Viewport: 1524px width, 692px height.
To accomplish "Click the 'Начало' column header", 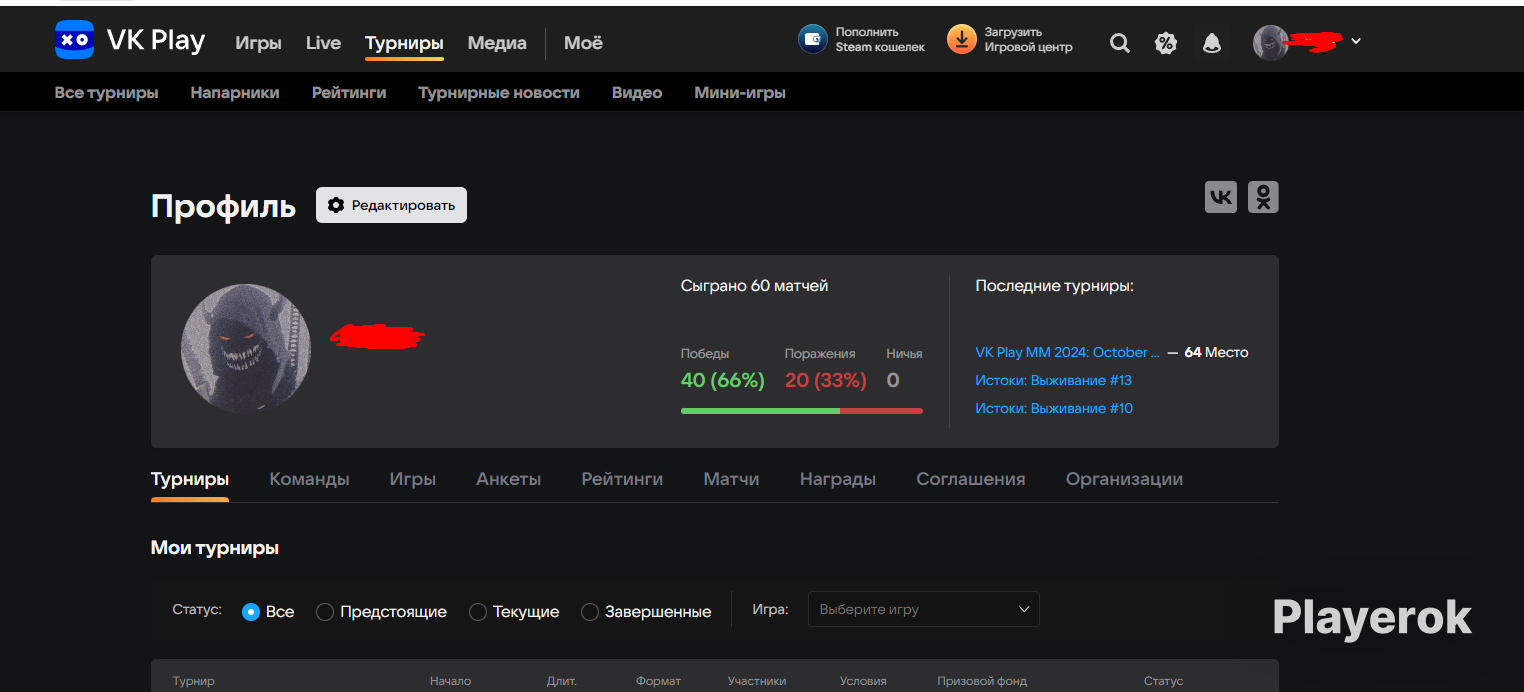I will tap(450, 681).
